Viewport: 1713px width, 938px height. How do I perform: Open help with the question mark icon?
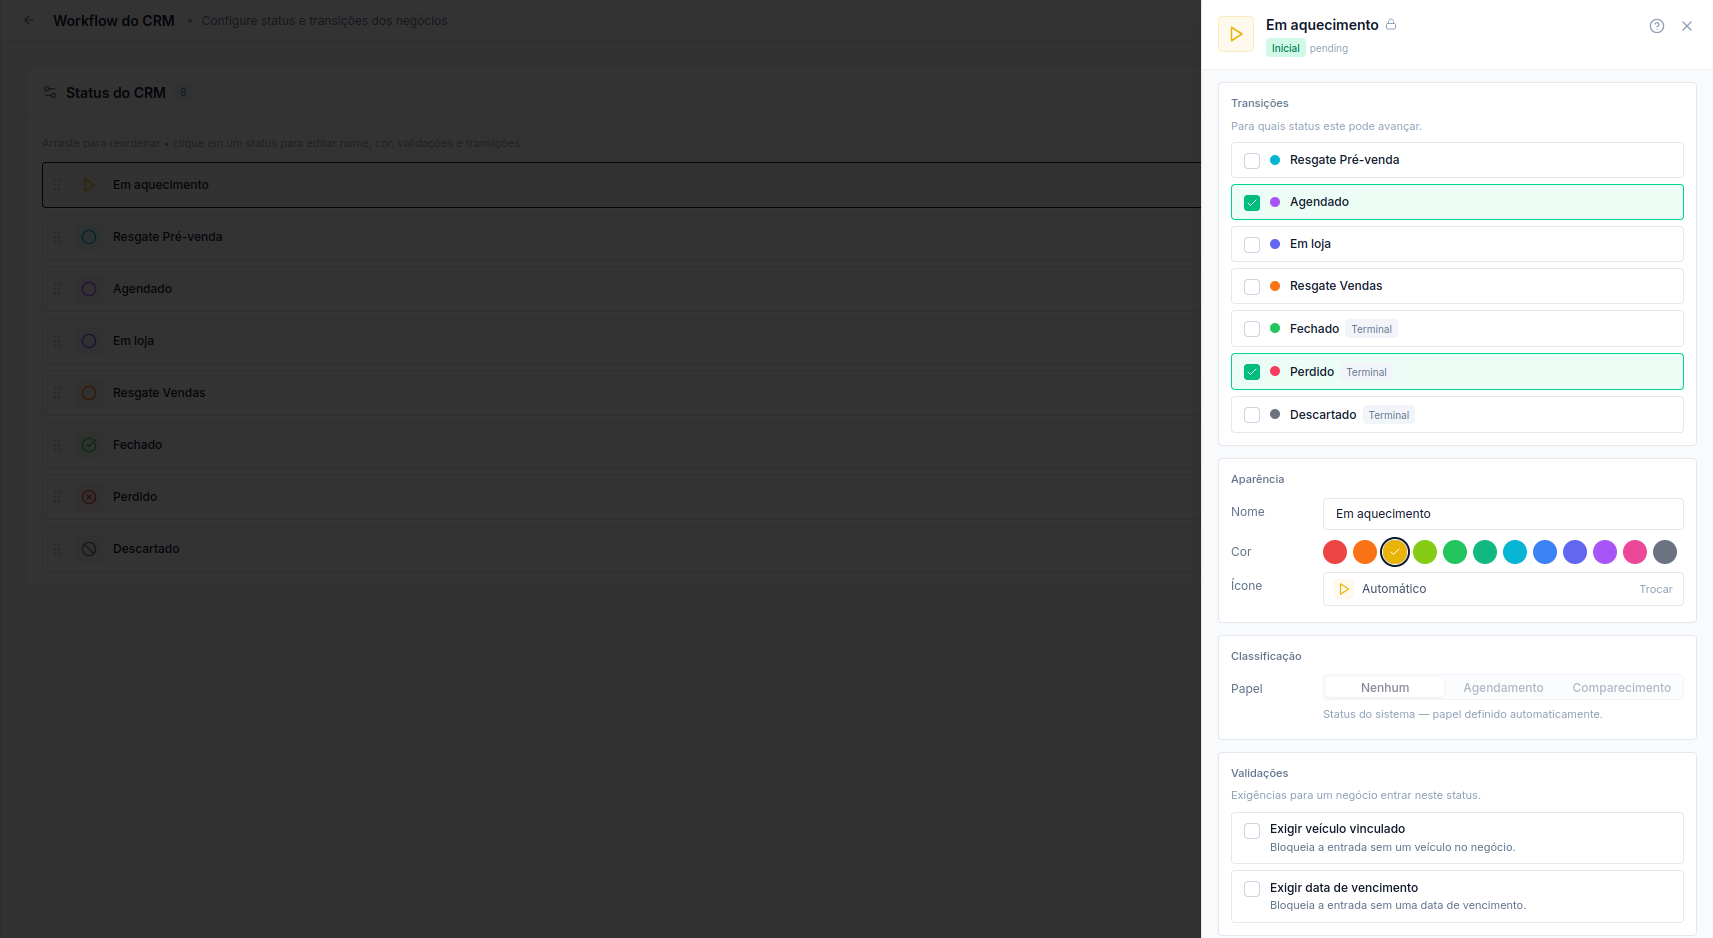[x=1657, y=26]
